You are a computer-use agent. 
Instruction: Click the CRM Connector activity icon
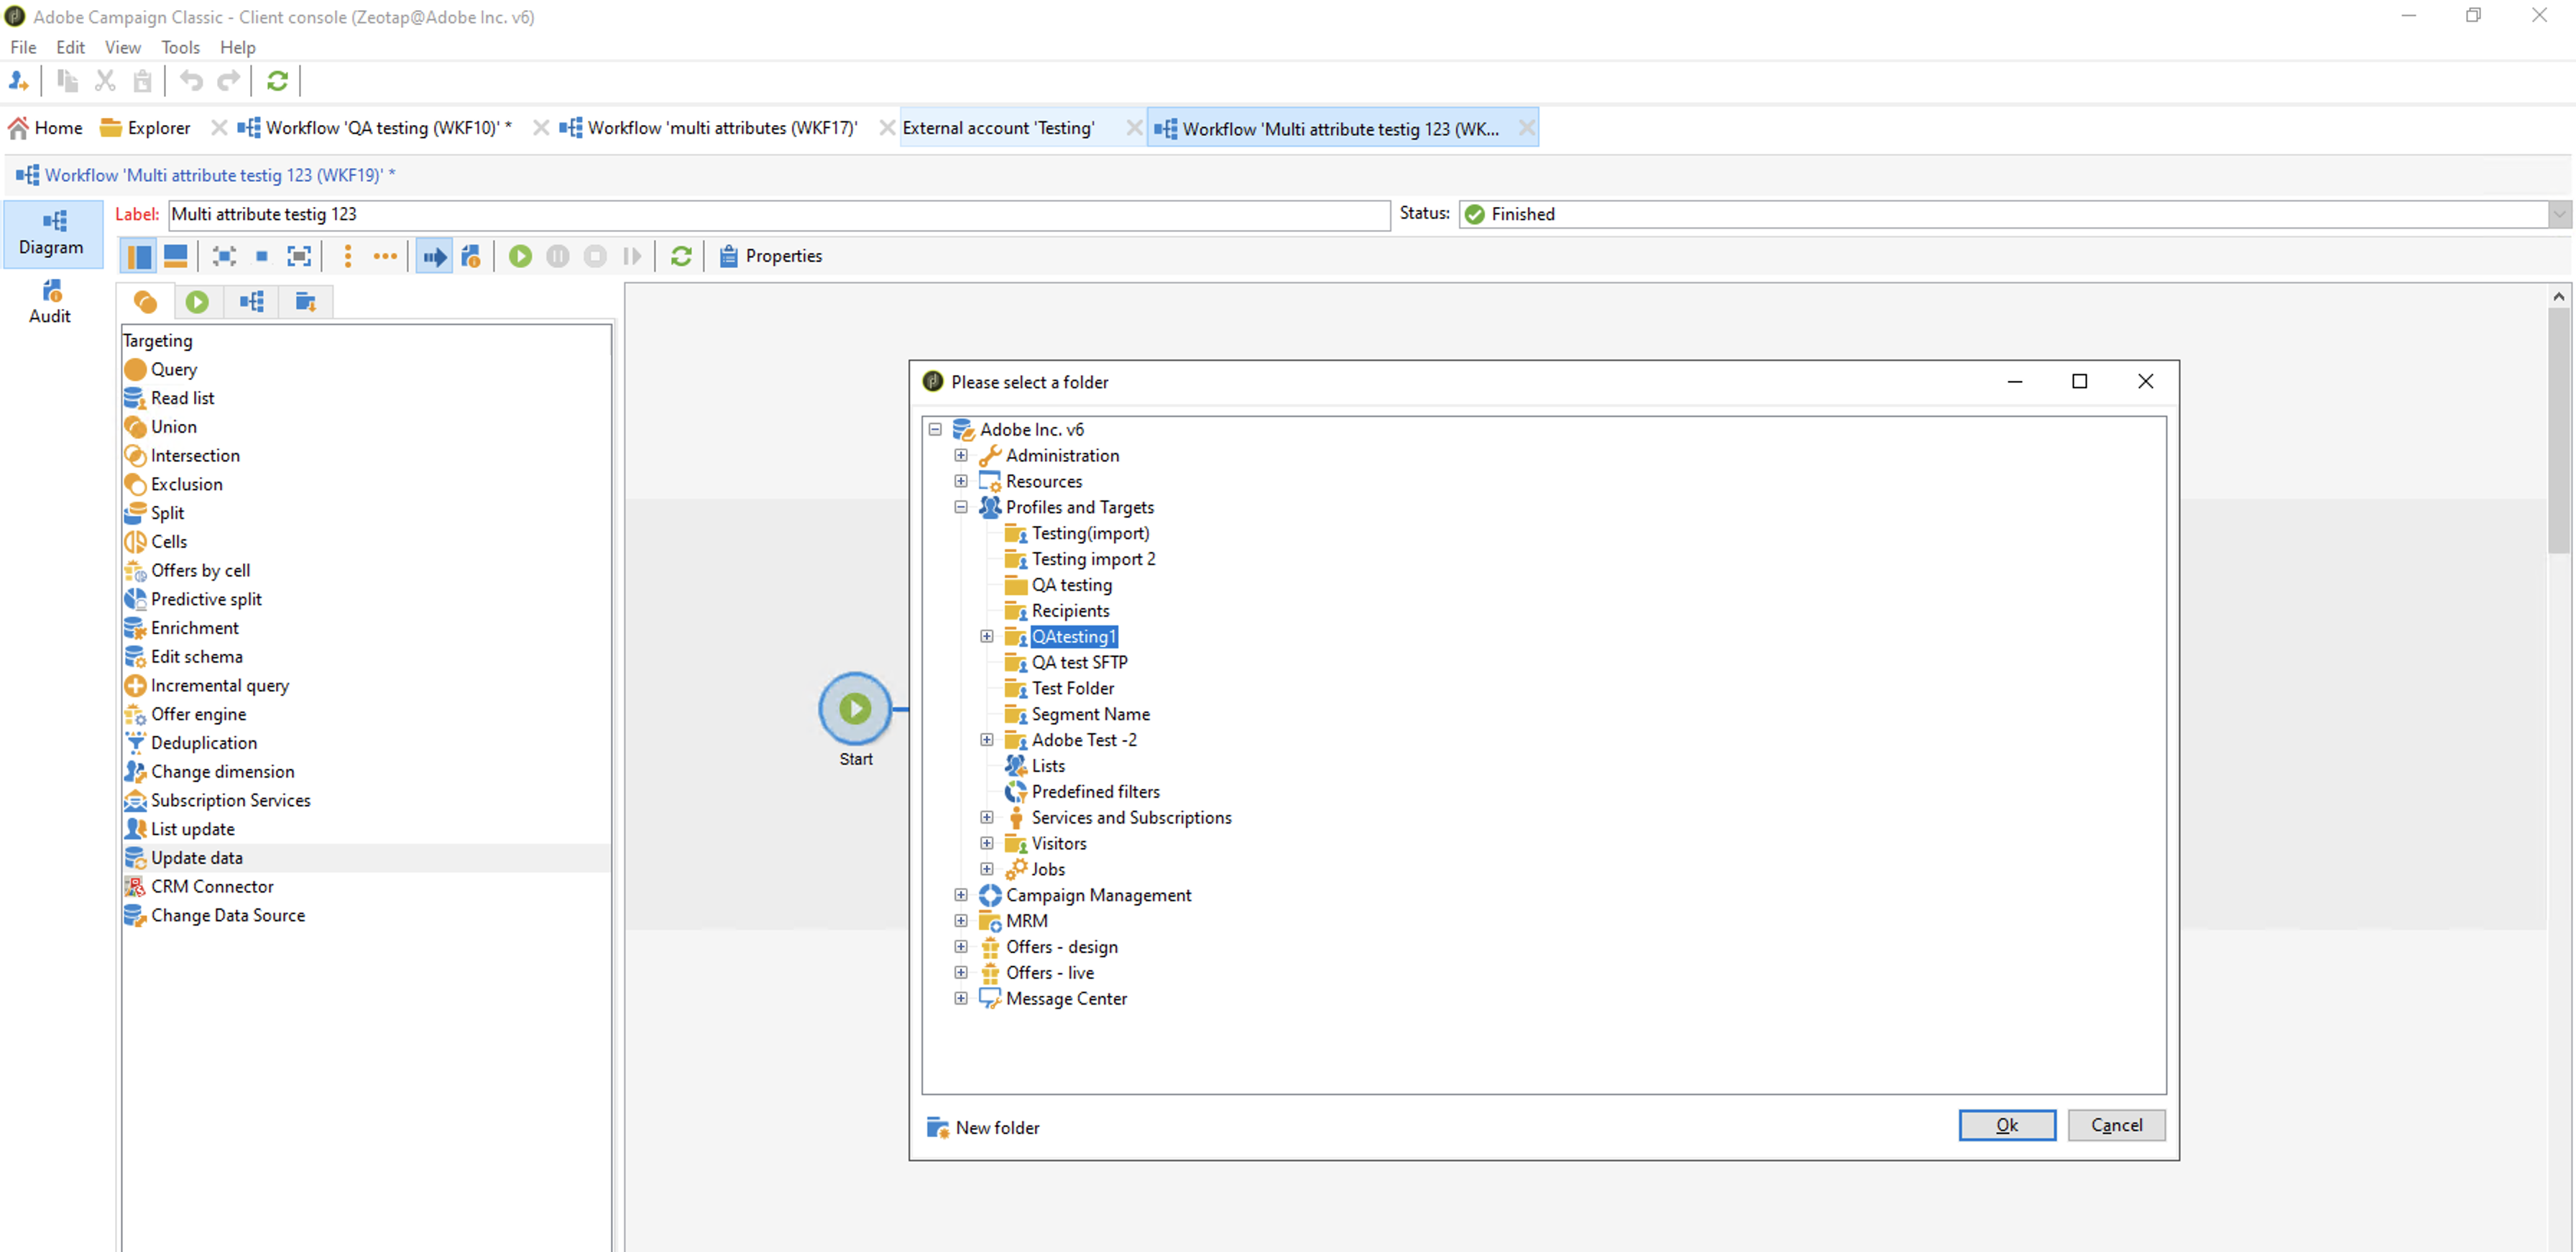click(x=135, y=887)
